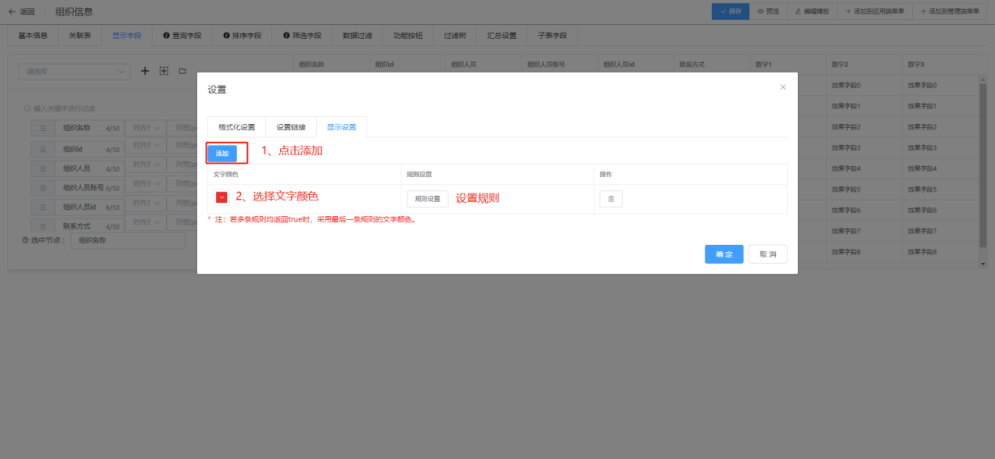Viewport: 995px width, 459px height.
Task: Open the red text color swatch
Action: point(221,198)
